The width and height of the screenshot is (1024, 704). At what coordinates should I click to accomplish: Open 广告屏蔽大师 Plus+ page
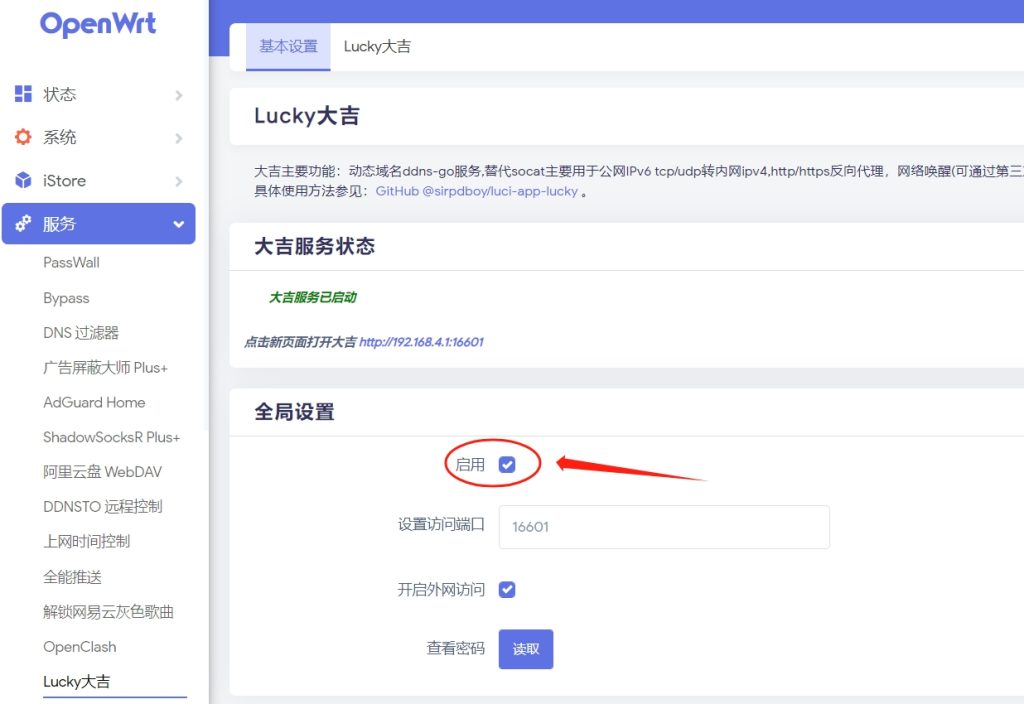[105, 368]
